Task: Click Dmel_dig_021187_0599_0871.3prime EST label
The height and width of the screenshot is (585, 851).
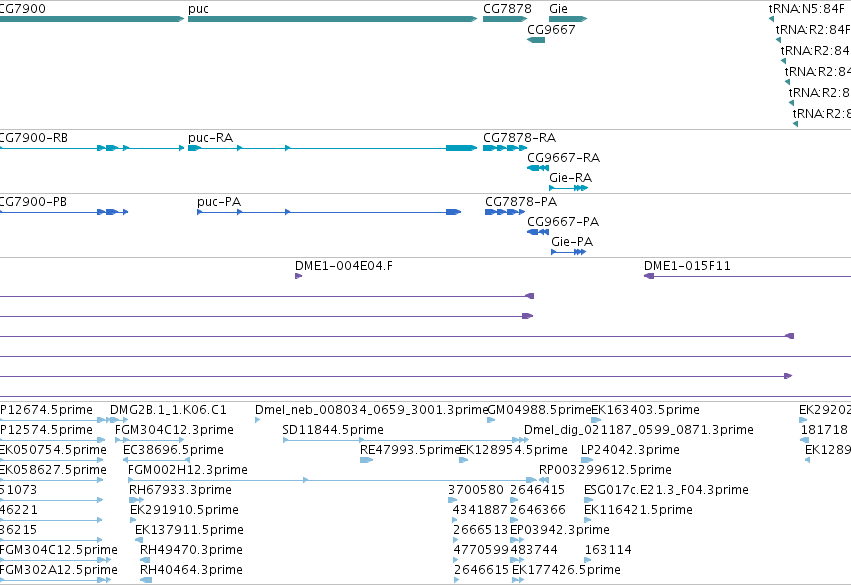Action: pyautogui.click(x=639, y=430)
